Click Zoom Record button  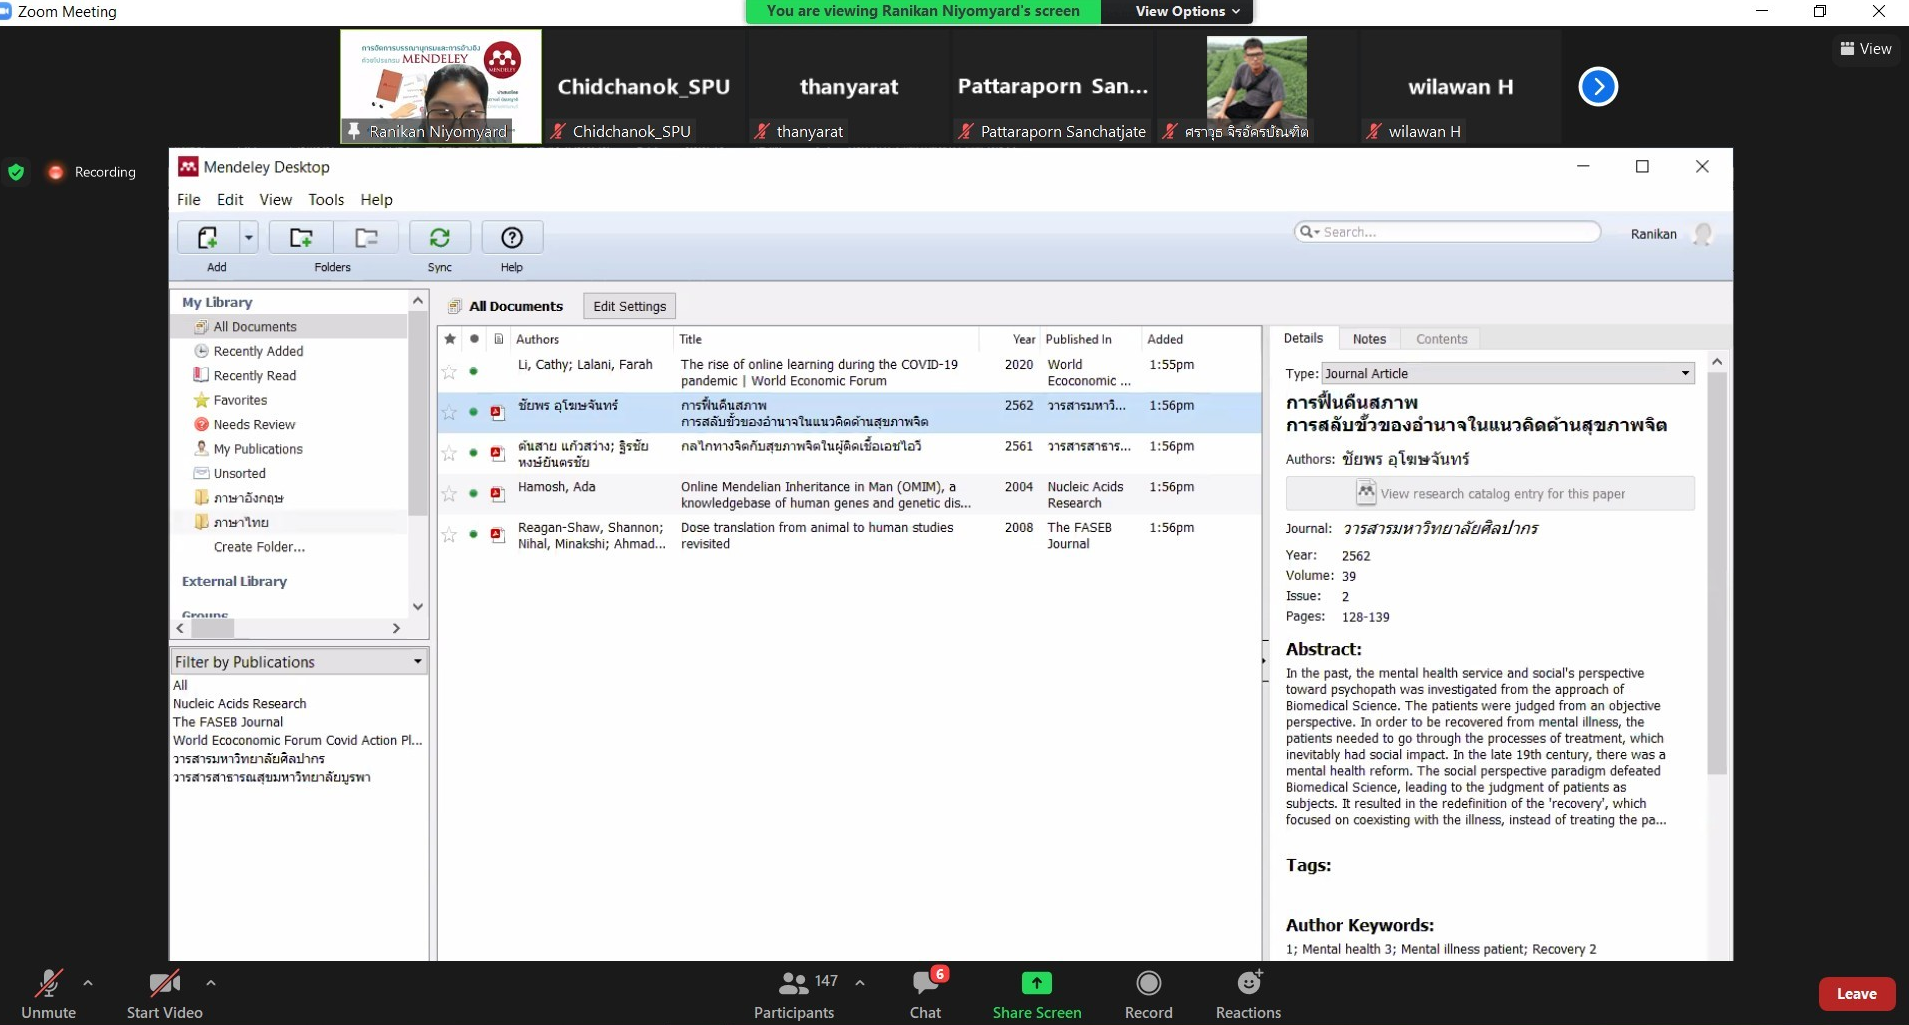[1148, 995]
